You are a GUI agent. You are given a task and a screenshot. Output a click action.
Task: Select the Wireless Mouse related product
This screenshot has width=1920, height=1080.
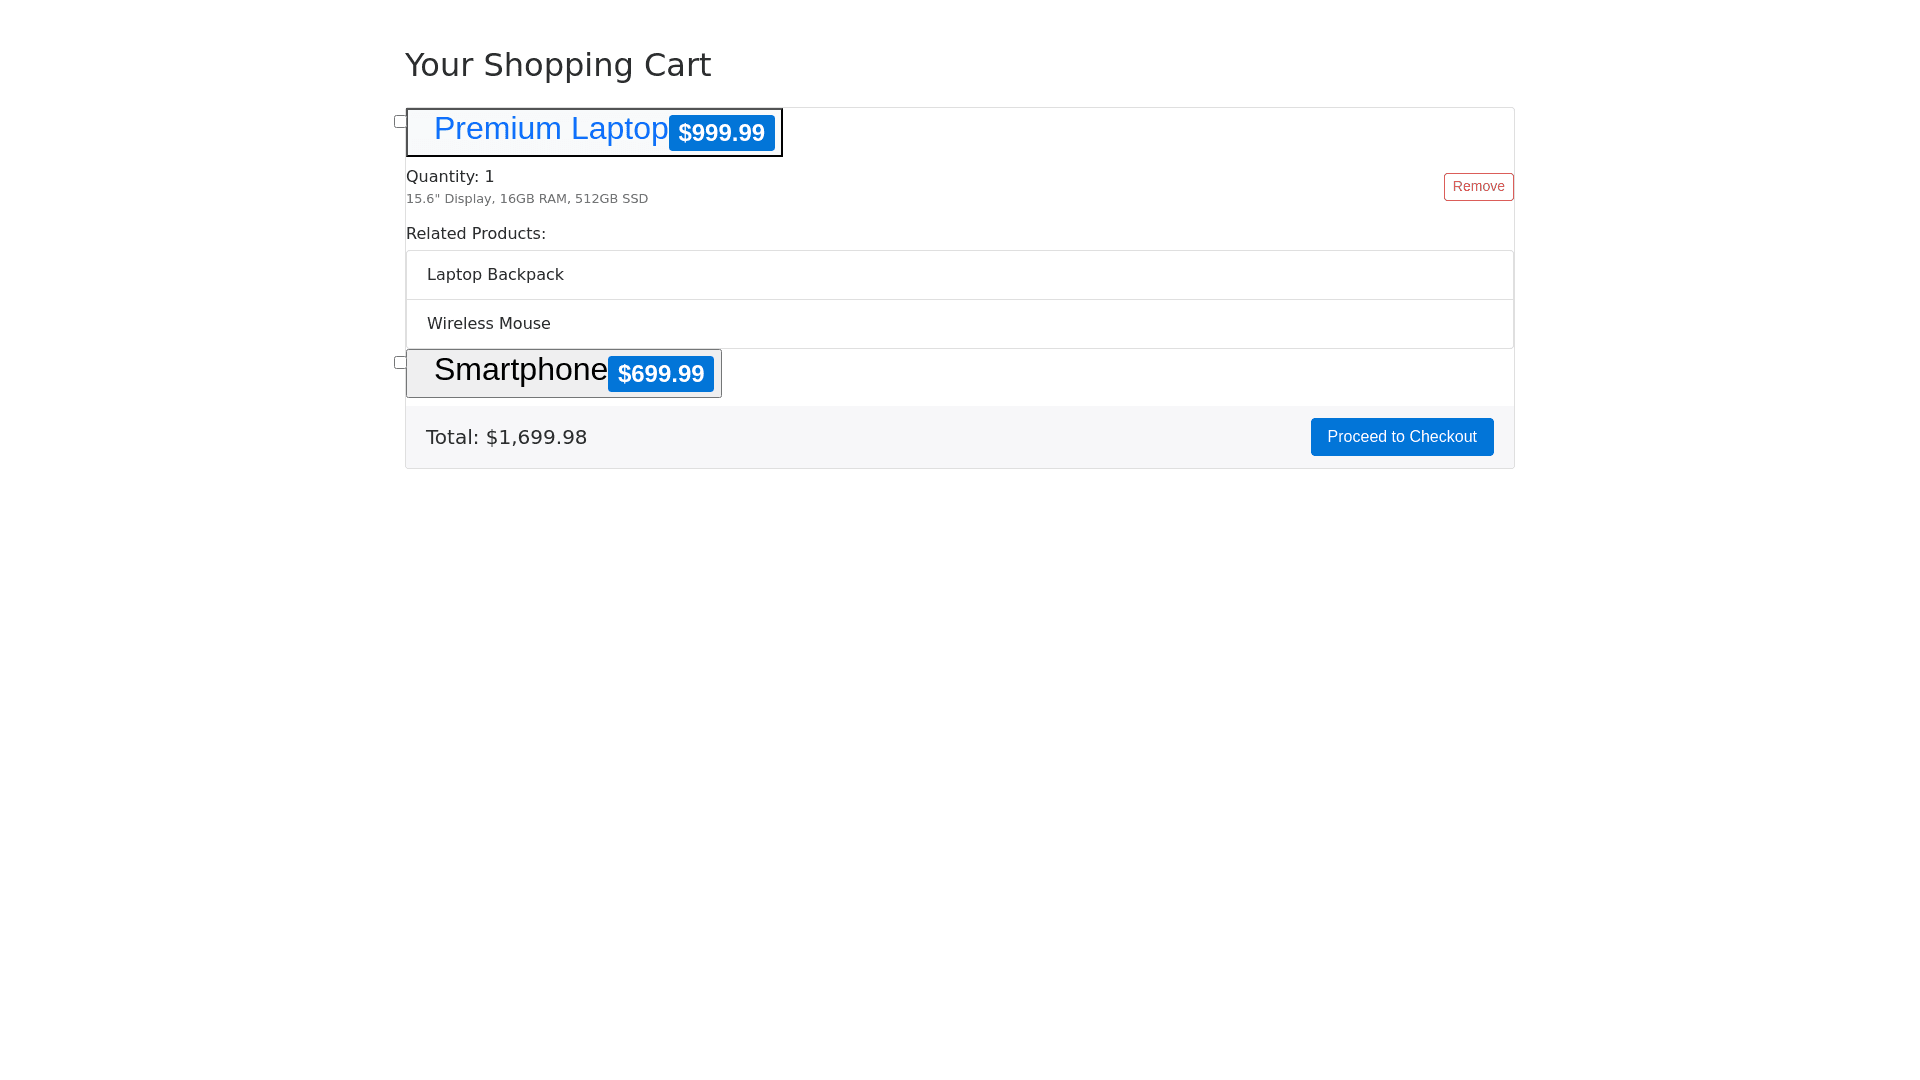click(488, 324)
